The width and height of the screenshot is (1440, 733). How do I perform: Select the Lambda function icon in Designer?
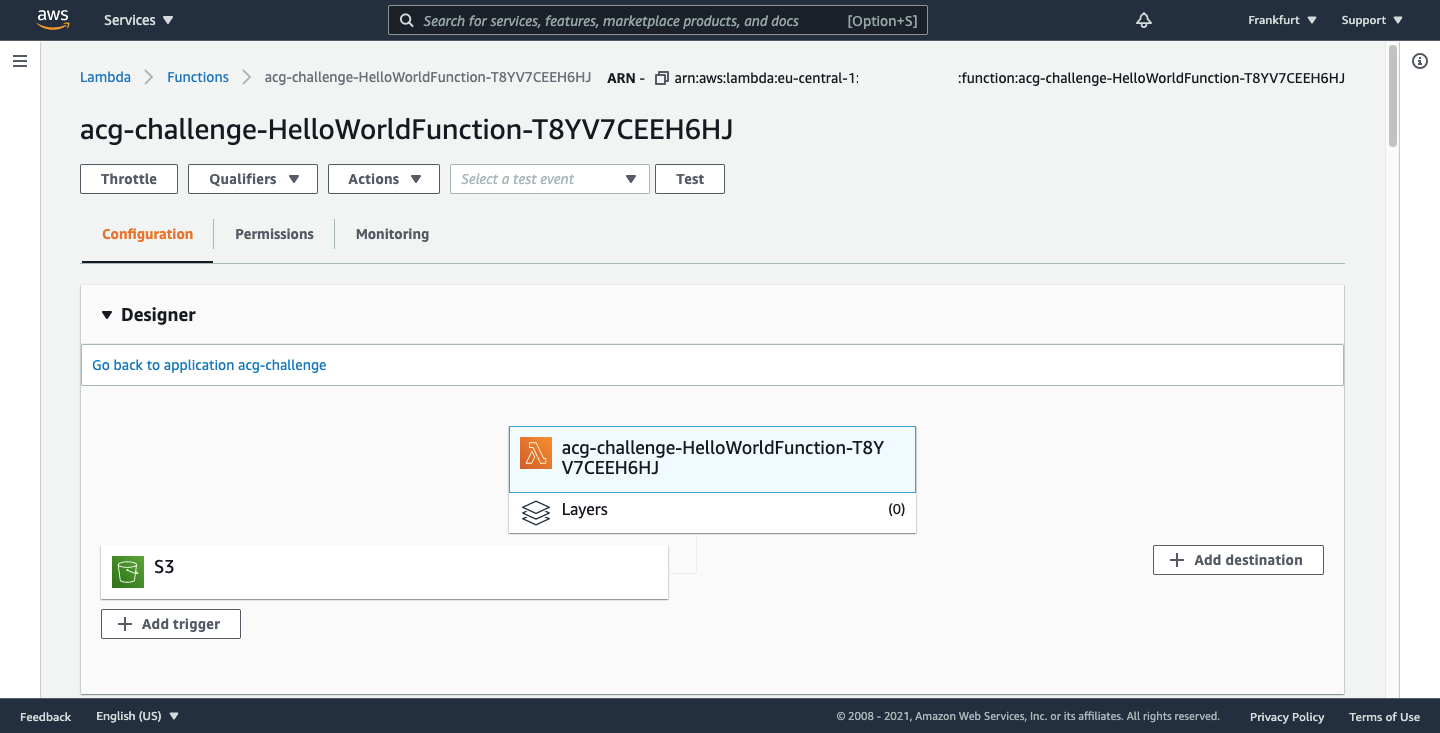coord(536,454)
